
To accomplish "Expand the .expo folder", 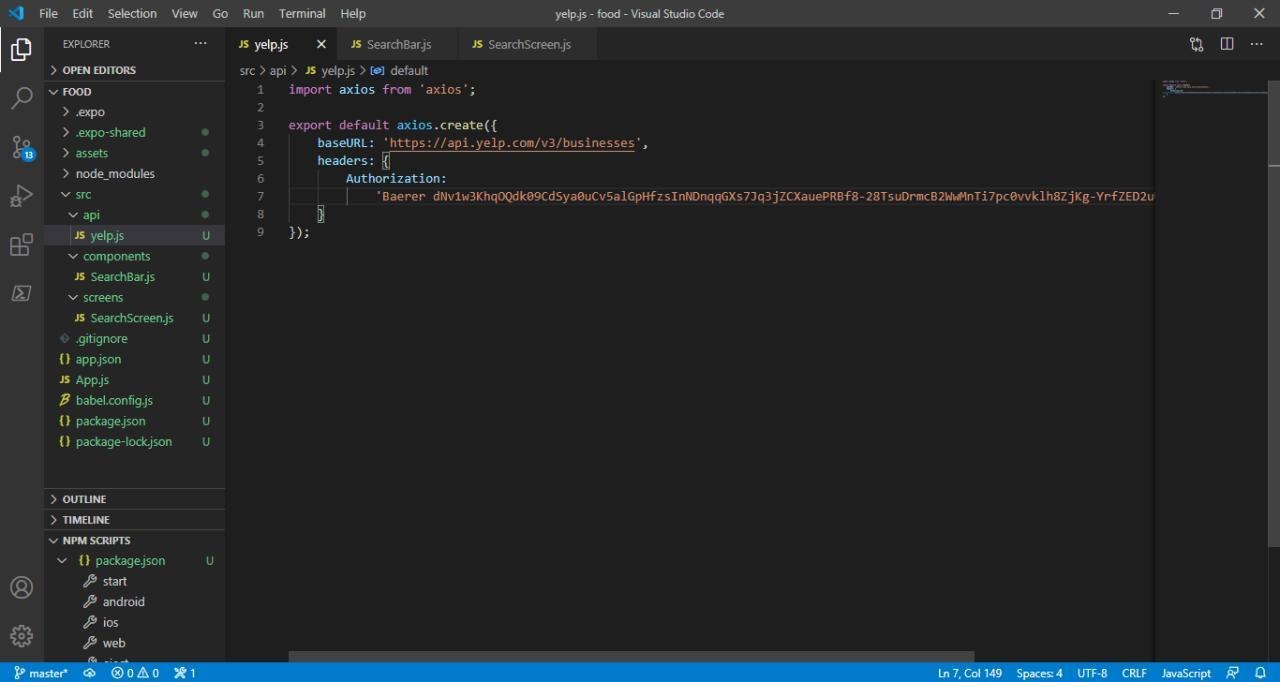I will (x=135, y=112).
